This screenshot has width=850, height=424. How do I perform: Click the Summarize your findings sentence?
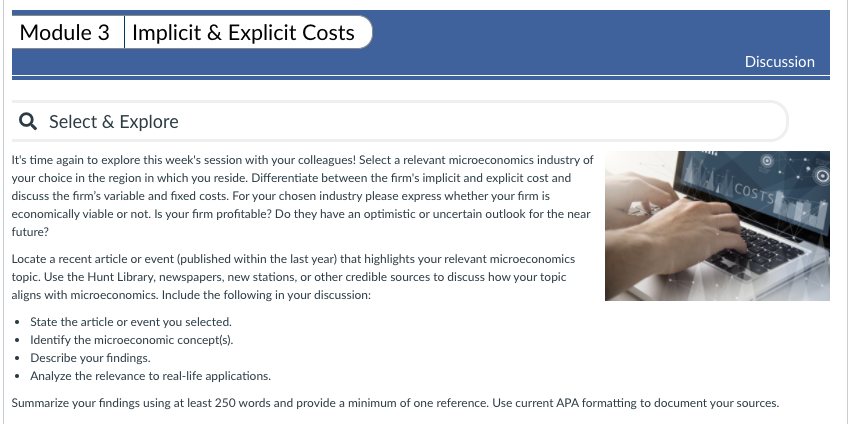[x=395, y=403]
